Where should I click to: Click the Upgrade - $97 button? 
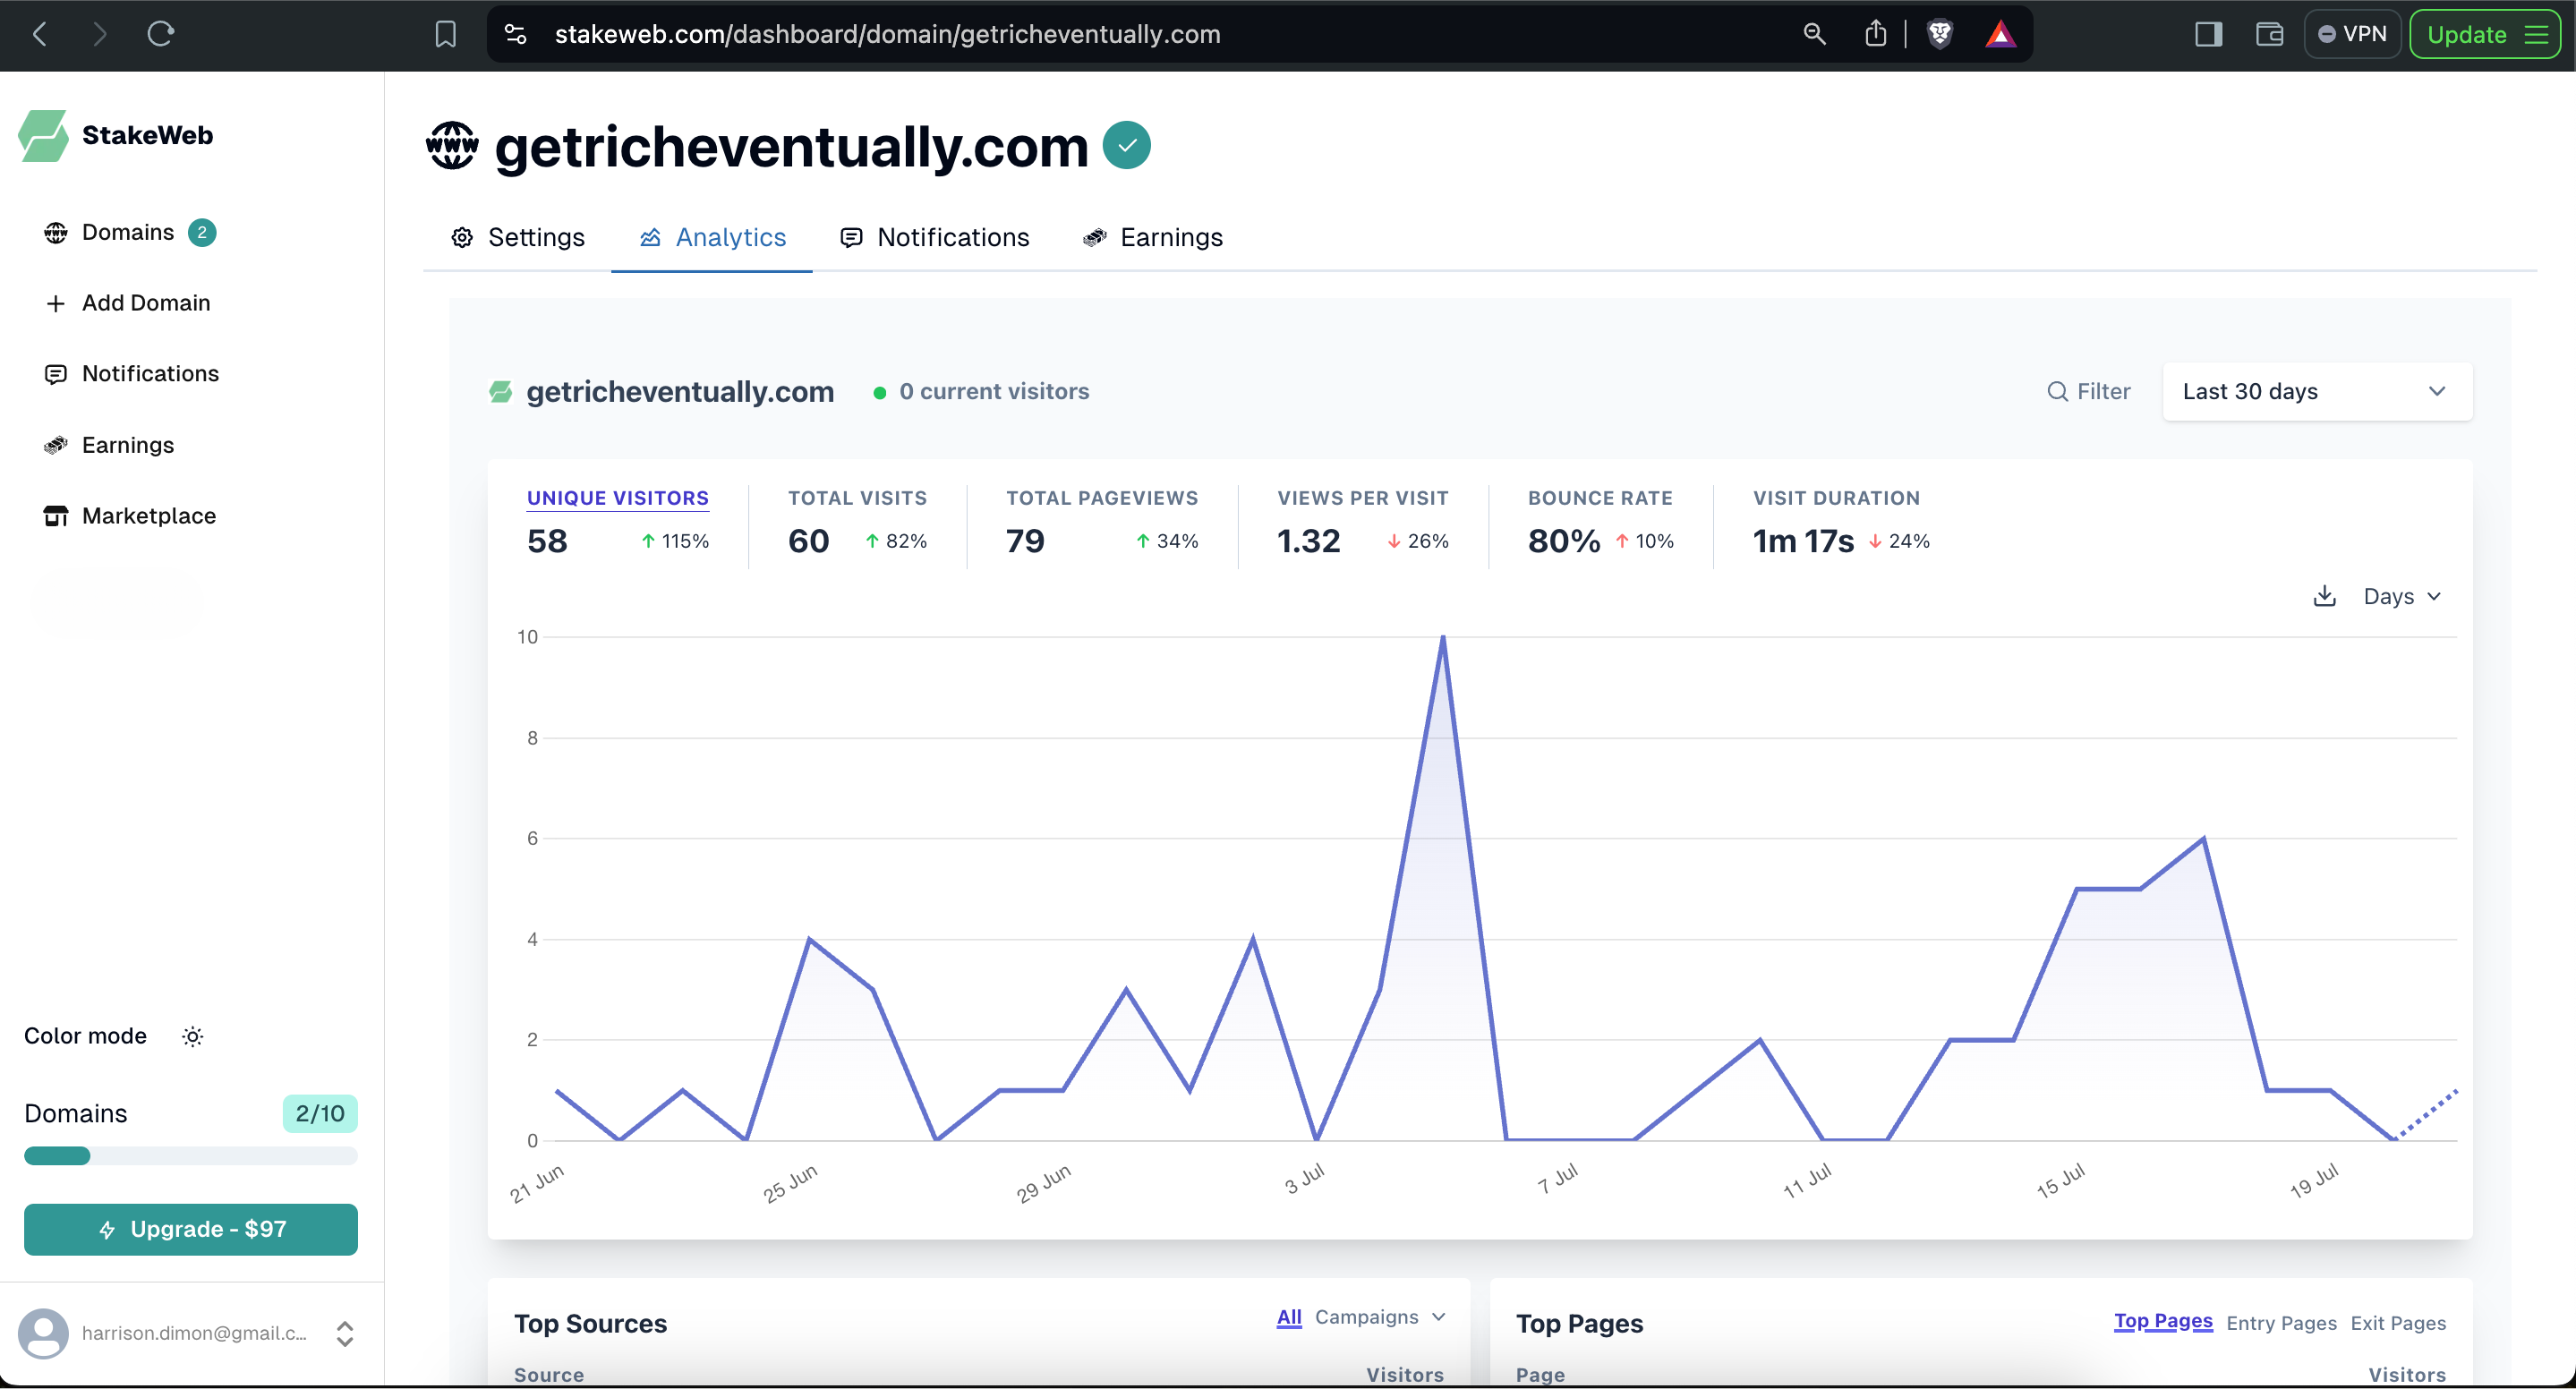click(191, 1229)
